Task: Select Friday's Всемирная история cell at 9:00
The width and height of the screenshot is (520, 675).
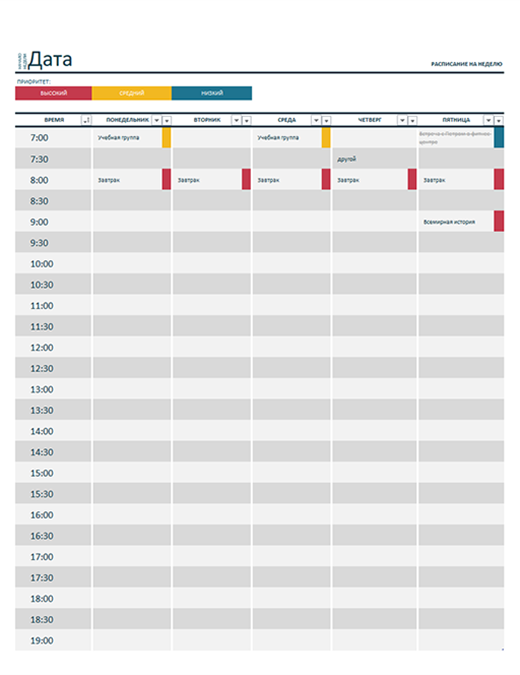Action: point(456,222)
